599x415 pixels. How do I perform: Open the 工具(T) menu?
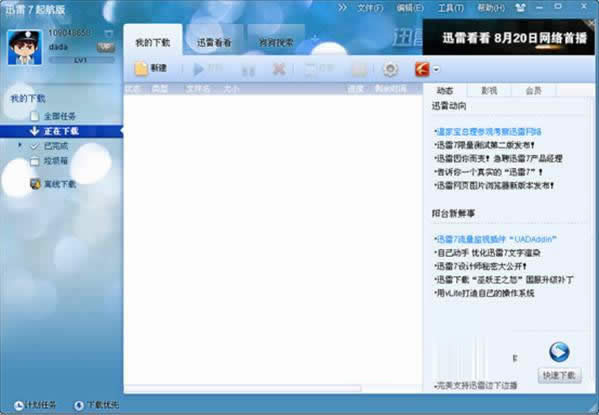click(451, 8)
